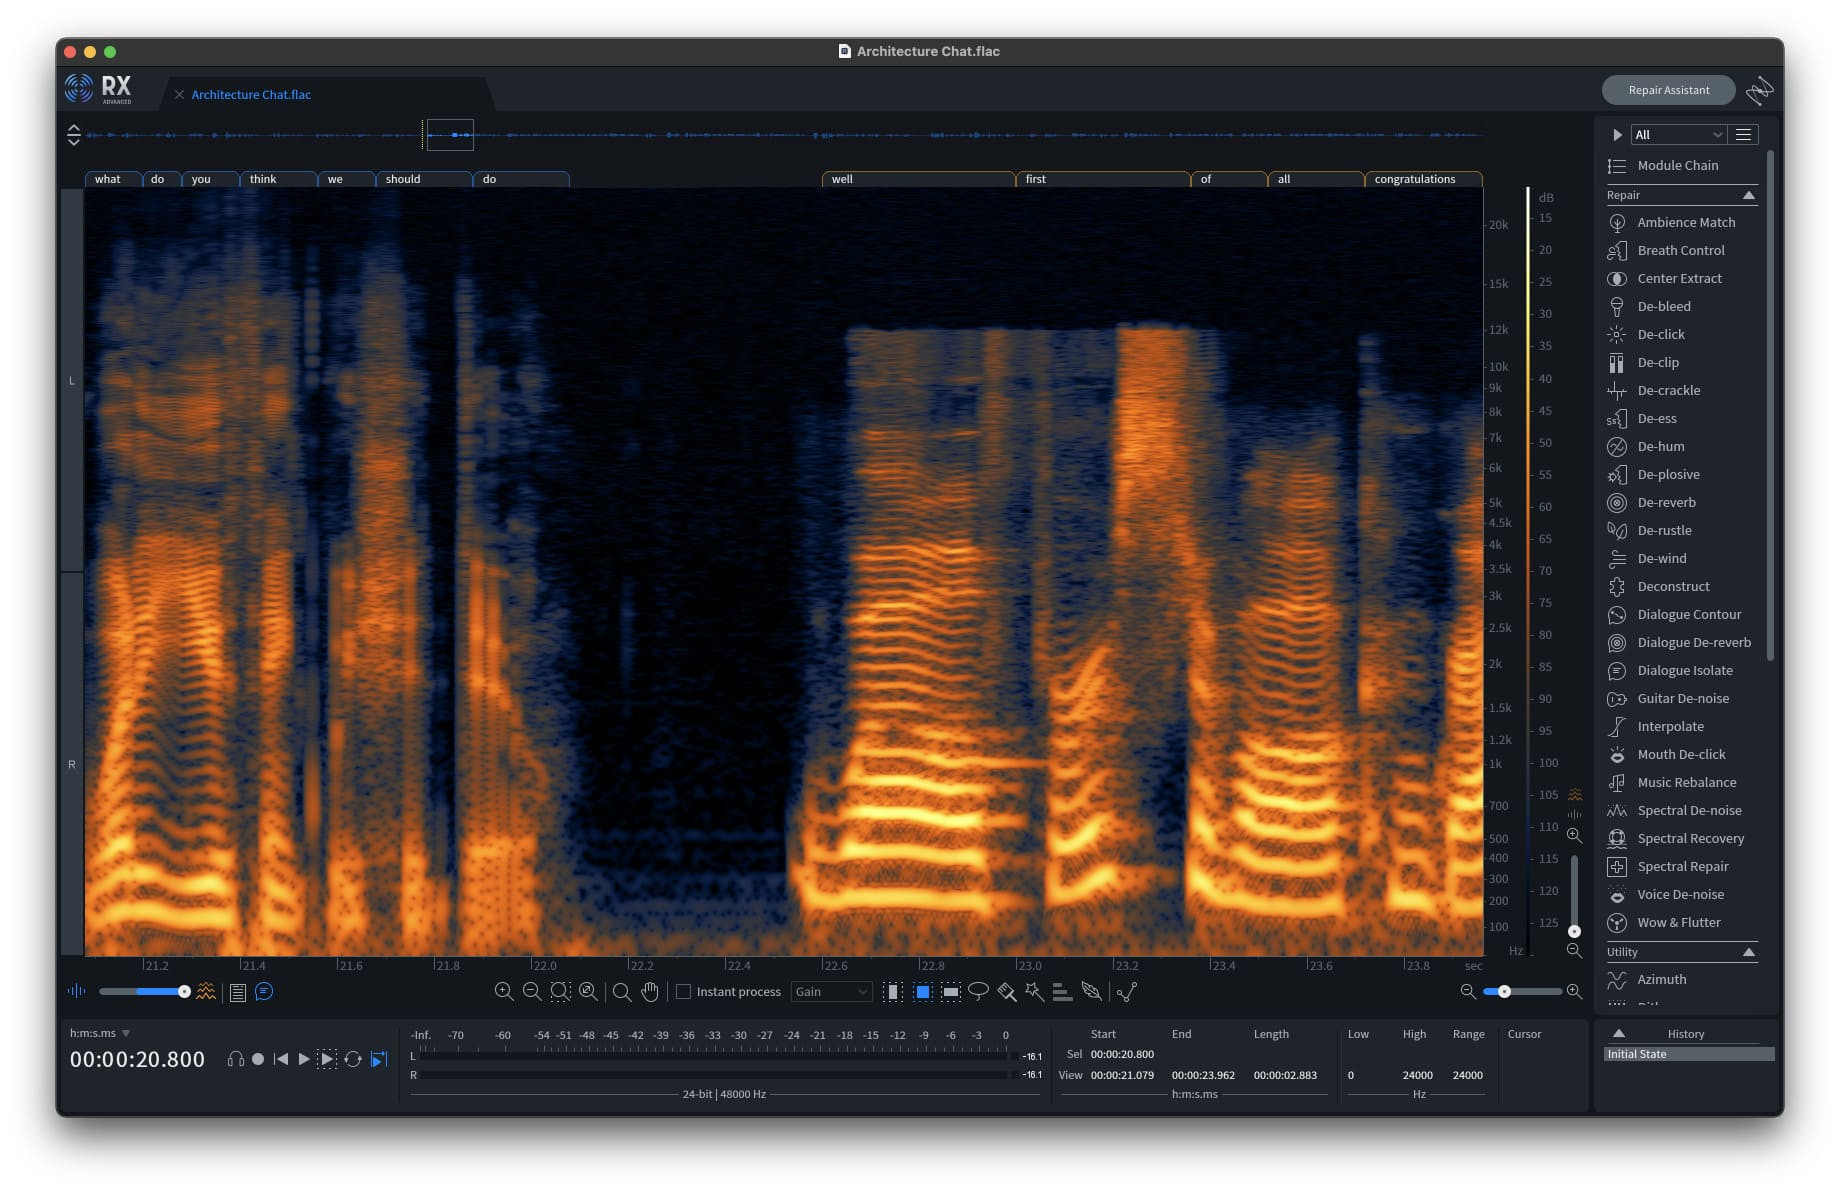Open the All module filter dropdown

(x=1678, y=134)
